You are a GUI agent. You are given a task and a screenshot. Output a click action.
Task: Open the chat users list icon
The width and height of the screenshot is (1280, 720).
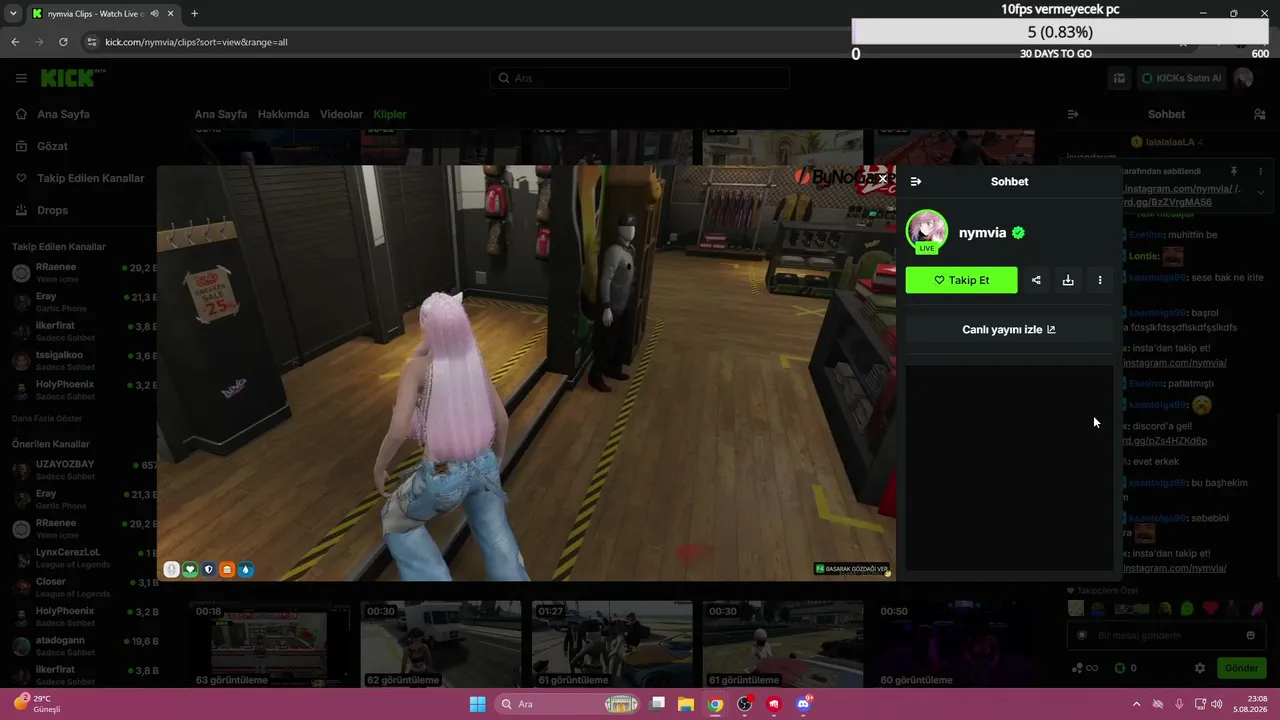1260,114
